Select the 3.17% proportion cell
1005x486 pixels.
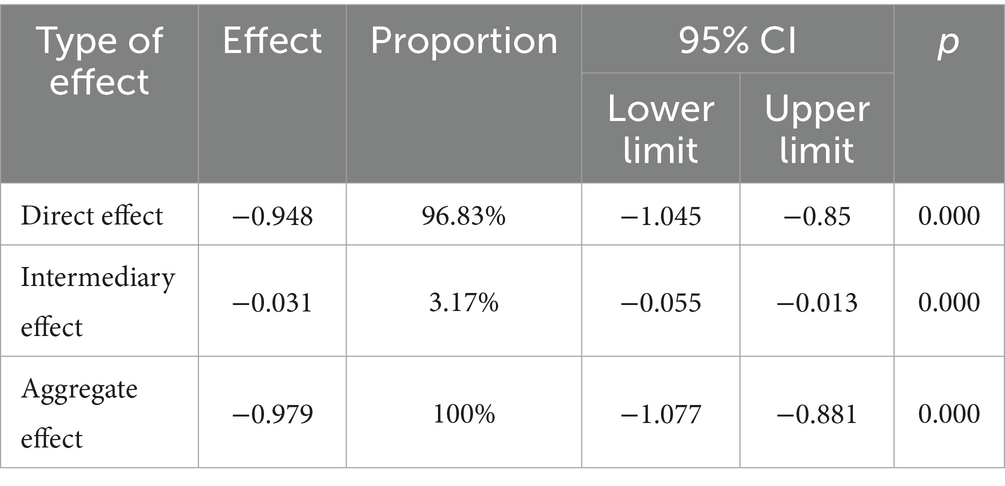tap(464, 303)
